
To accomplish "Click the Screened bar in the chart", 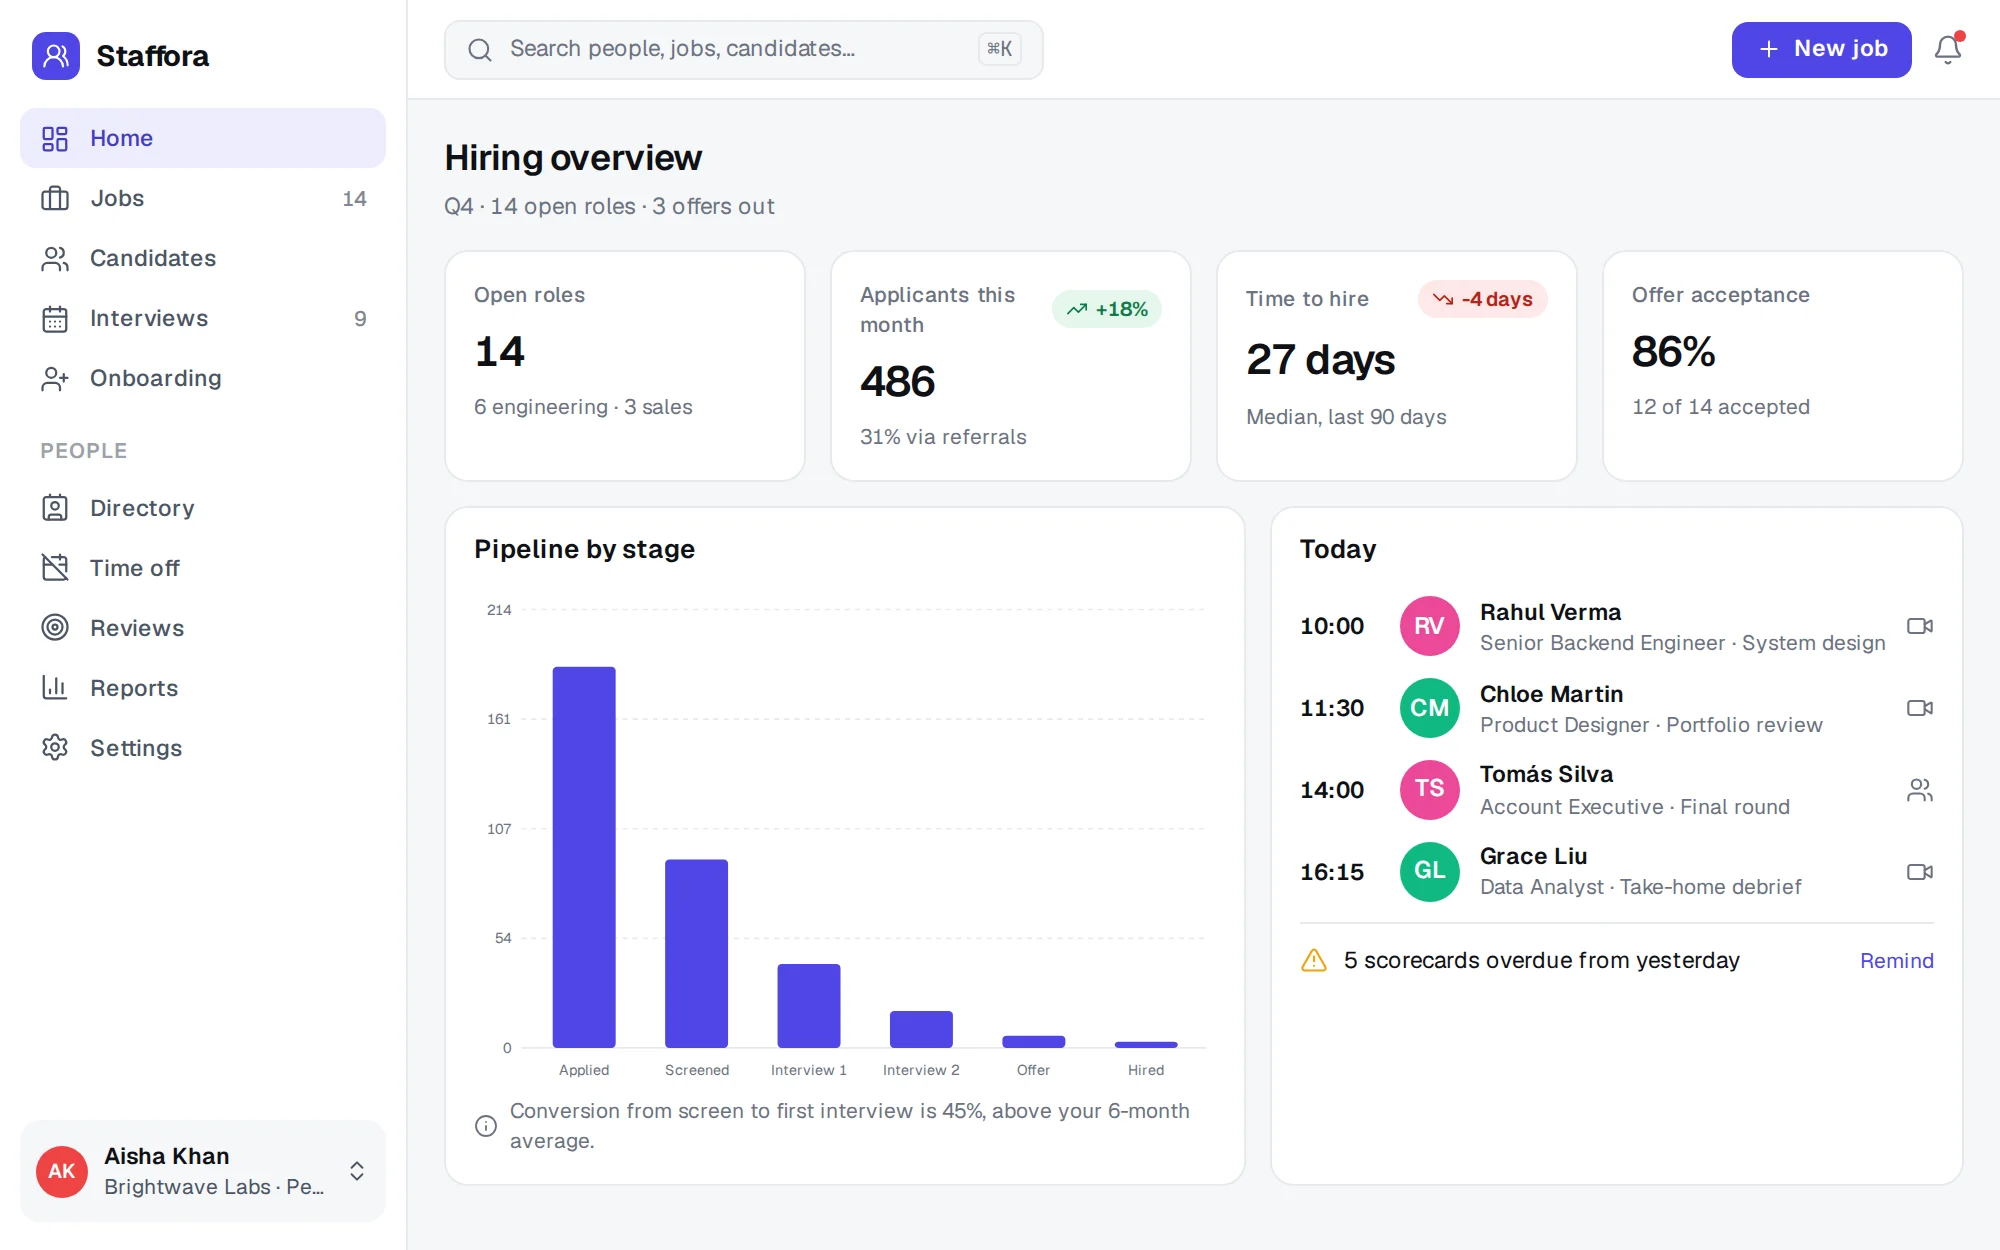I will click(x=697, y=953).
